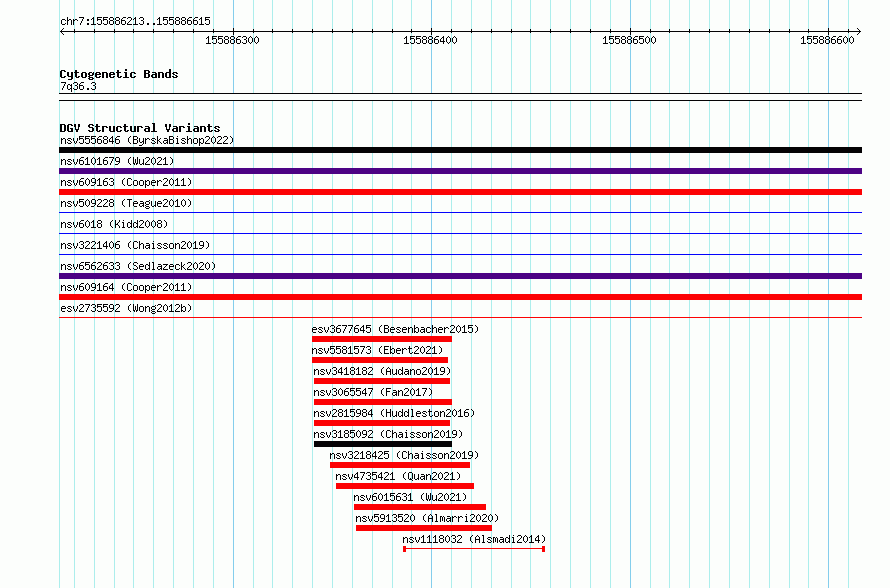This screenshot has height=588, width=890.
Task: Click the red nsv609163 variant bar
Action: [460, 192]
